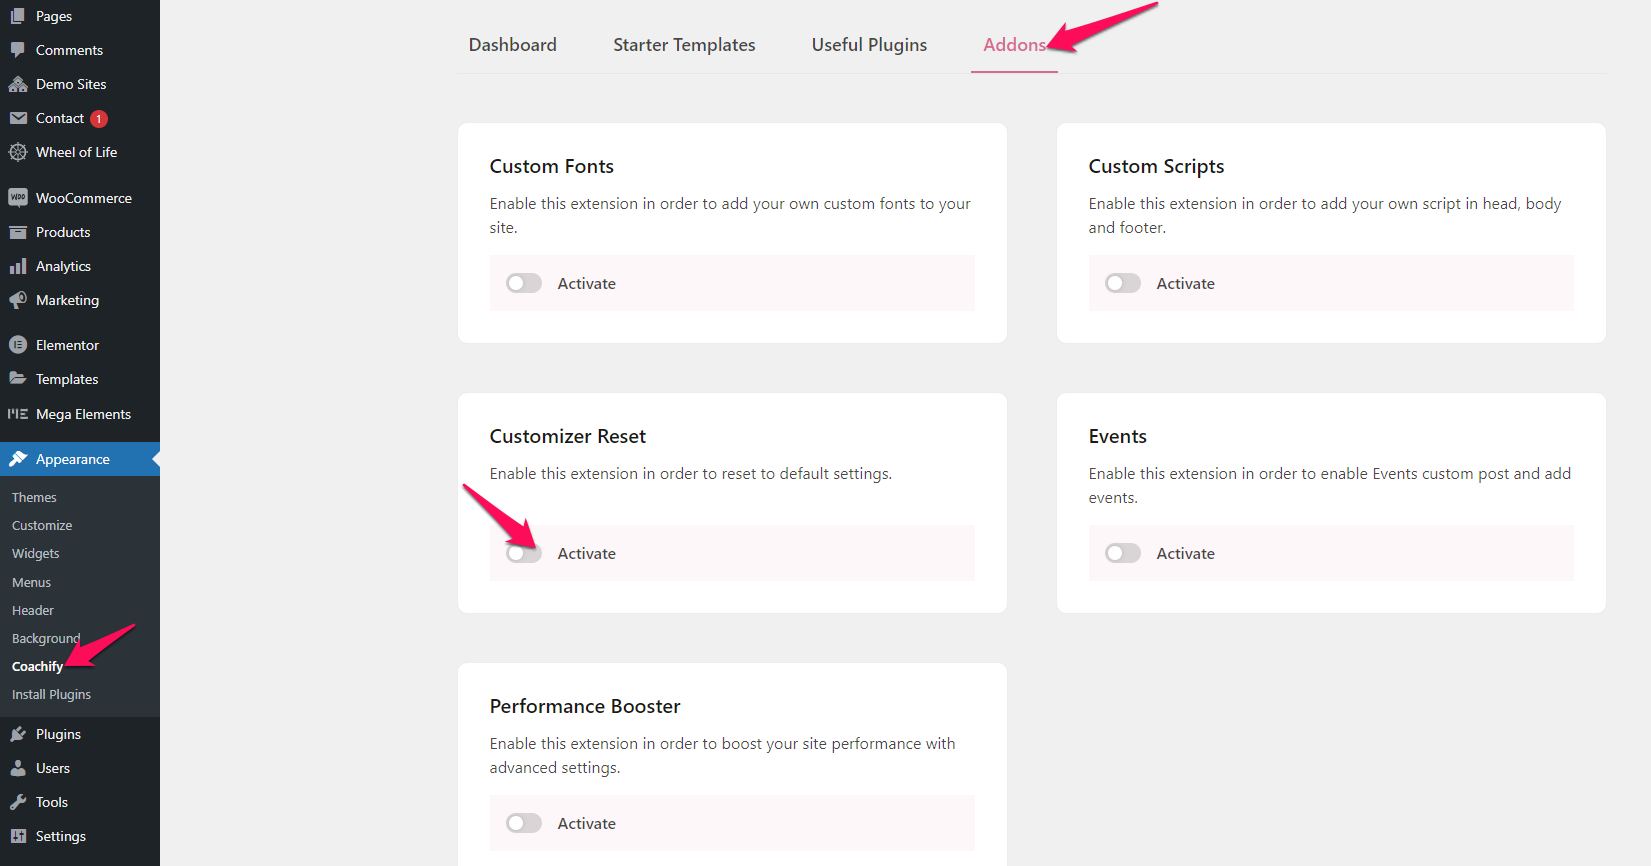Switch to the Starter Templates tab
Image resolution: width=1651 pixels, height=866 pixels.
coord(684,44)
